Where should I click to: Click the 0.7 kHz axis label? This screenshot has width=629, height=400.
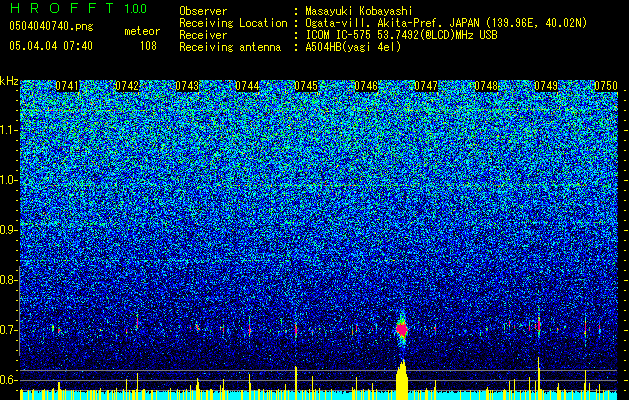pos(7,330)
